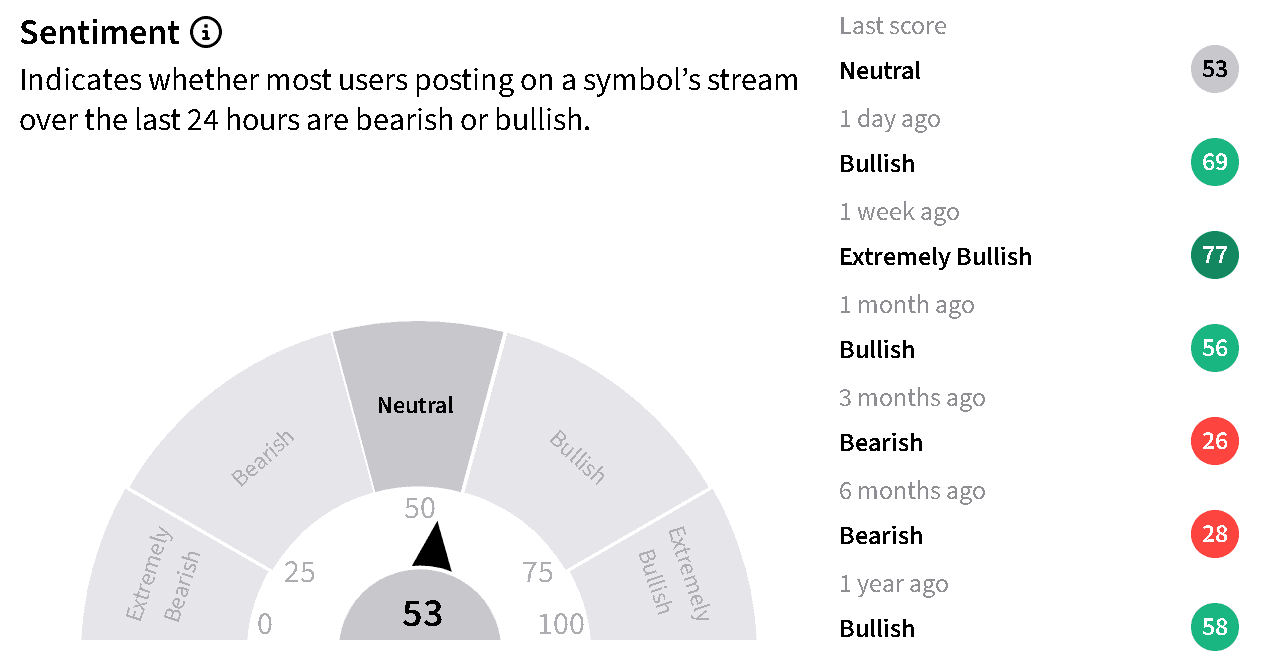Click the Last score Neutral label
Image resolution: width=1261 pixels, height=671 pixels.
(880, 71)
